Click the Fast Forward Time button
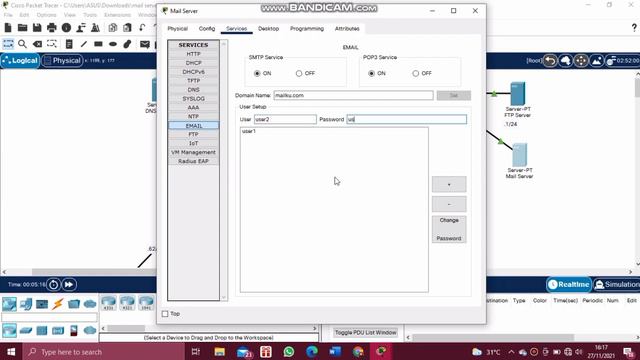Image resolution: width=640 pixels, height=360 pixels. [x=69, y=284]
